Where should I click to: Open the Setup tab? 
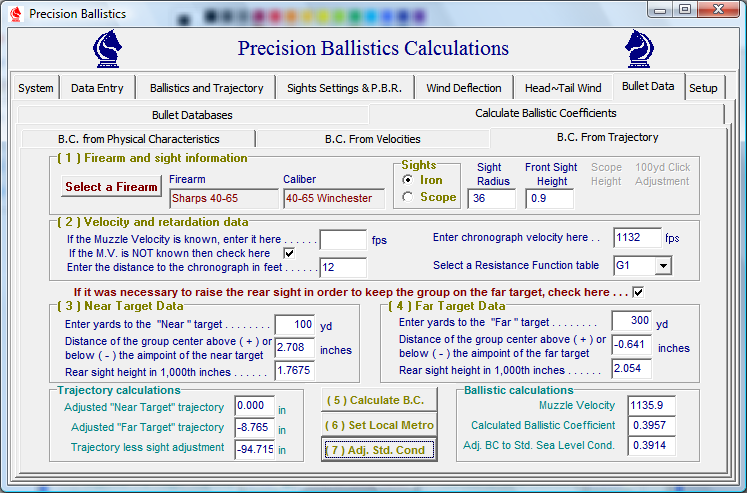(x=703, y=88)
